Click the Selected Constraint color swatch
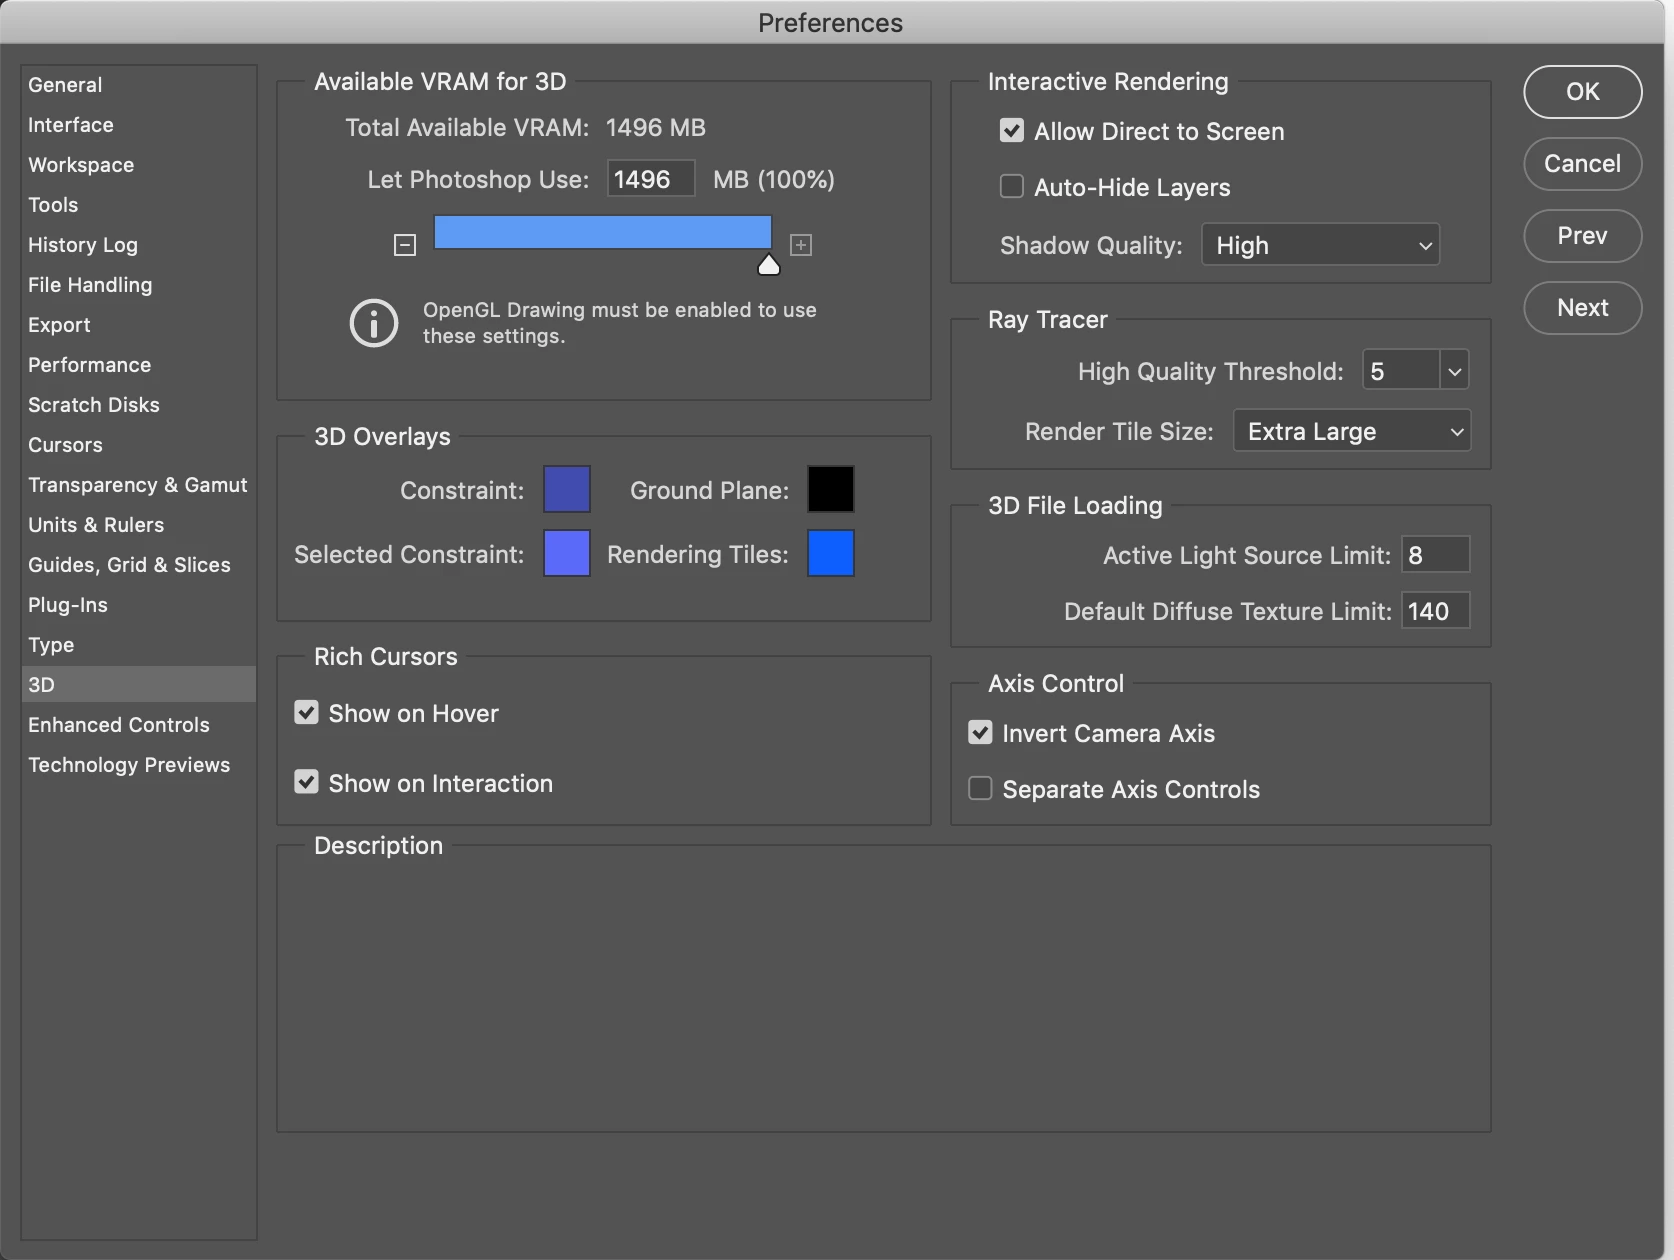This screenshot has width=1674, height=1260. point(567,553)
